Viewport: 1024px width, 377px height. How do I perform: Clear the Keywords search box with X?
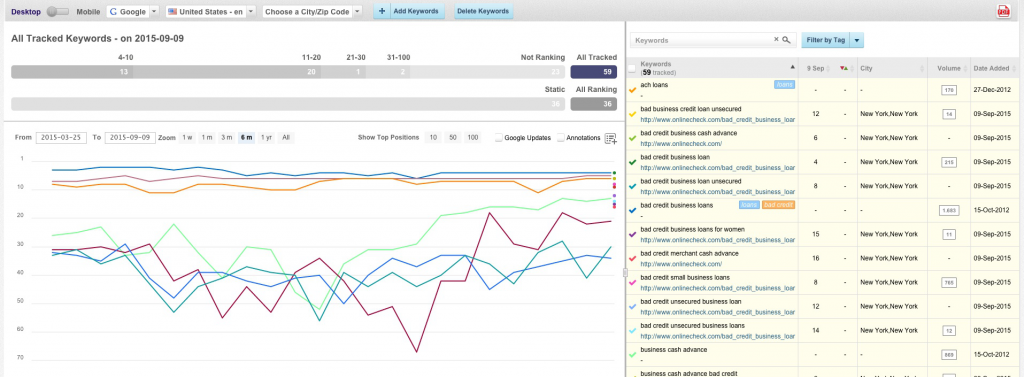click(x=776, y=40)
